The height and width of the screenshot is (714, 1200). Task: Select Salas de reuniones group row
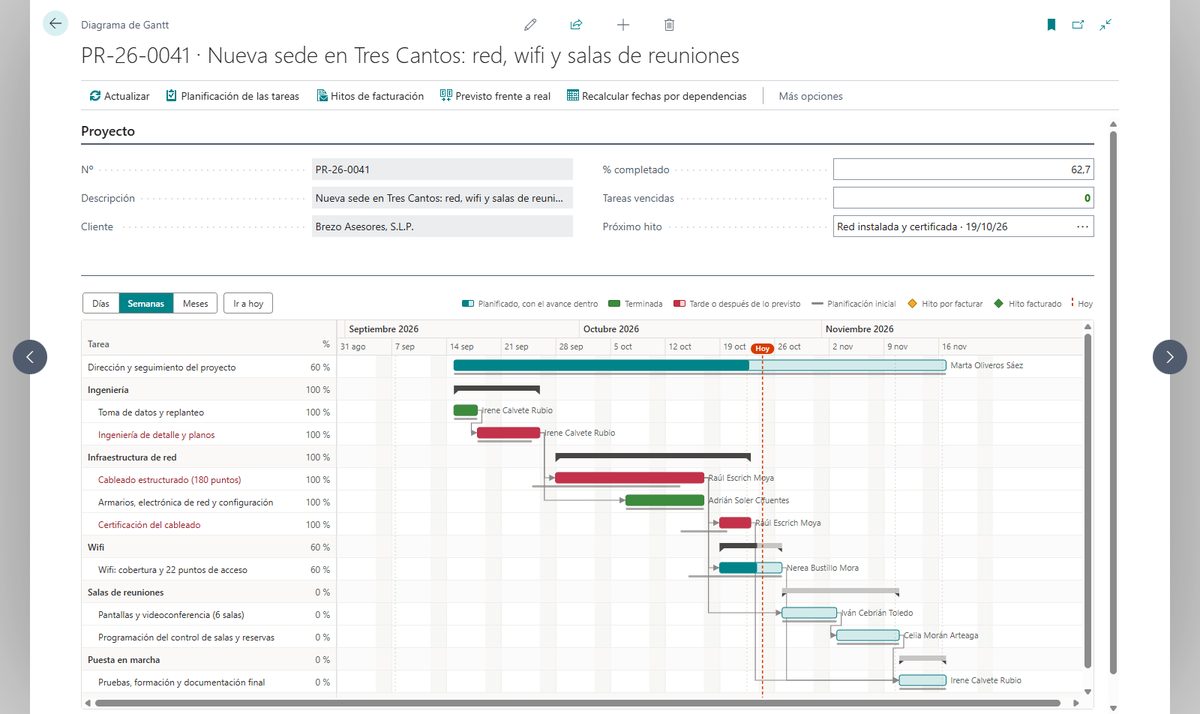pyautogui.click(x=209, y=592)
